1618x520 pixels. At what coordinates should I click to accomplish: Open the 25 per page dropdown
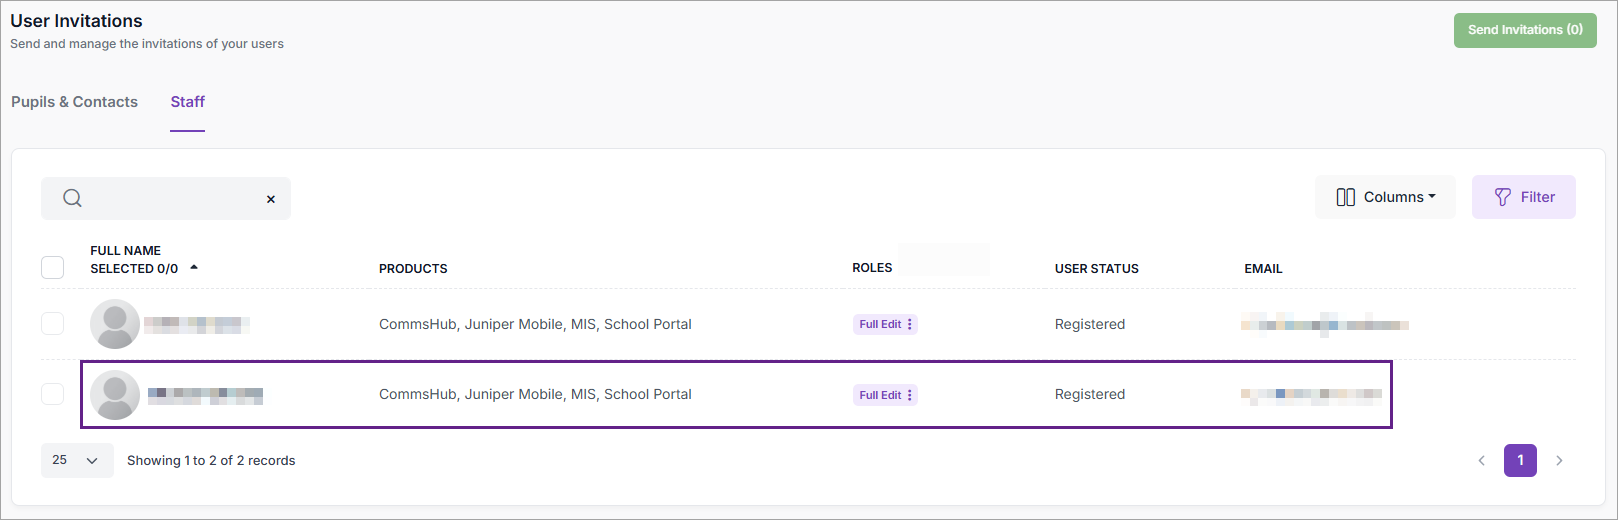coord(77,460)
